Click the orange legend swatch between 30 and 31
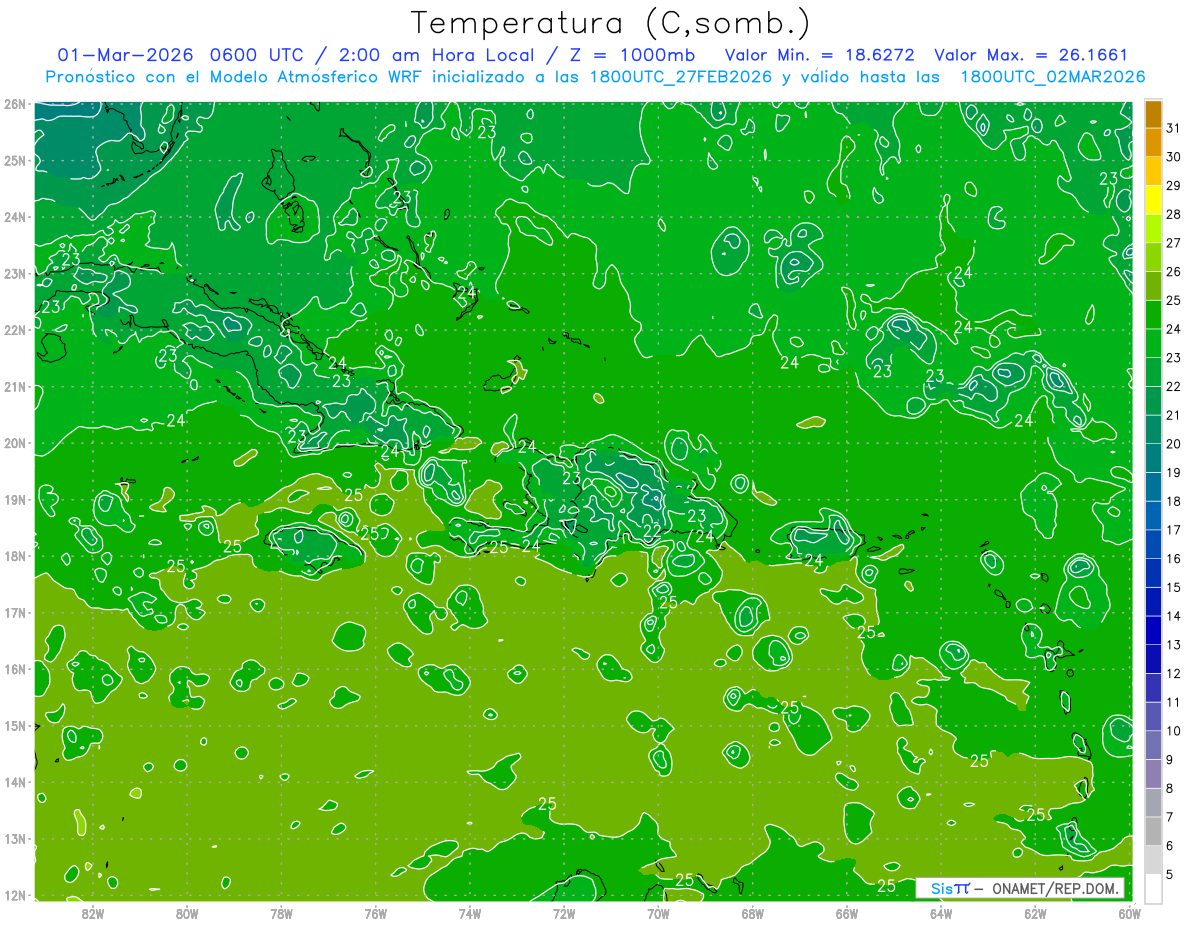Image resolution: width=1200 pixels, height=927 pixels. tap(1153, 142)
